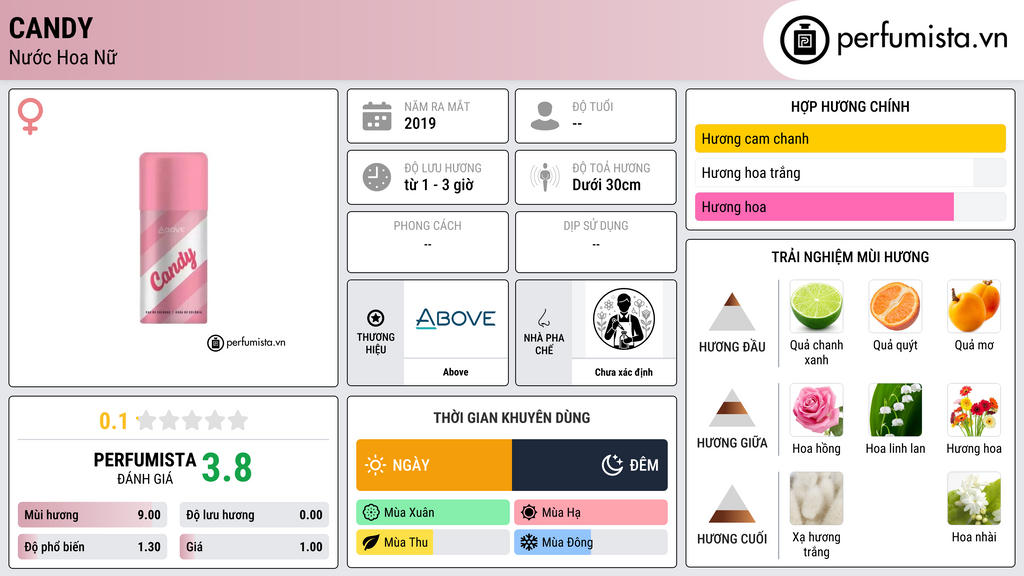
Task: Select the Quả quýt tangerine image
Action: [x=895, y=306]
